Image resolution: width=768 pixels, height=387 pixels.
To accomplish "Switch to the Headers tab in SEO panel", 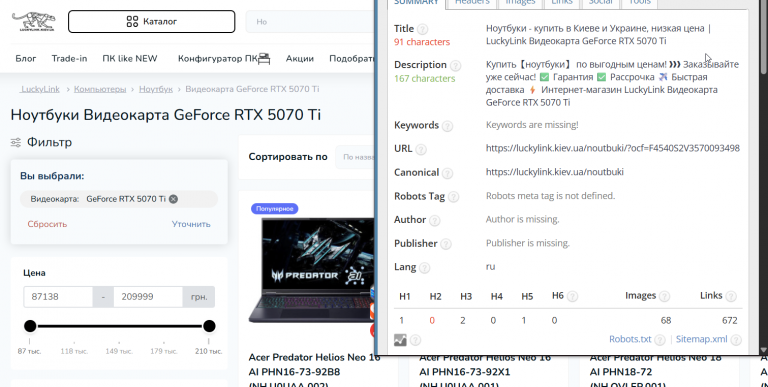I will [x=472, y=2].
